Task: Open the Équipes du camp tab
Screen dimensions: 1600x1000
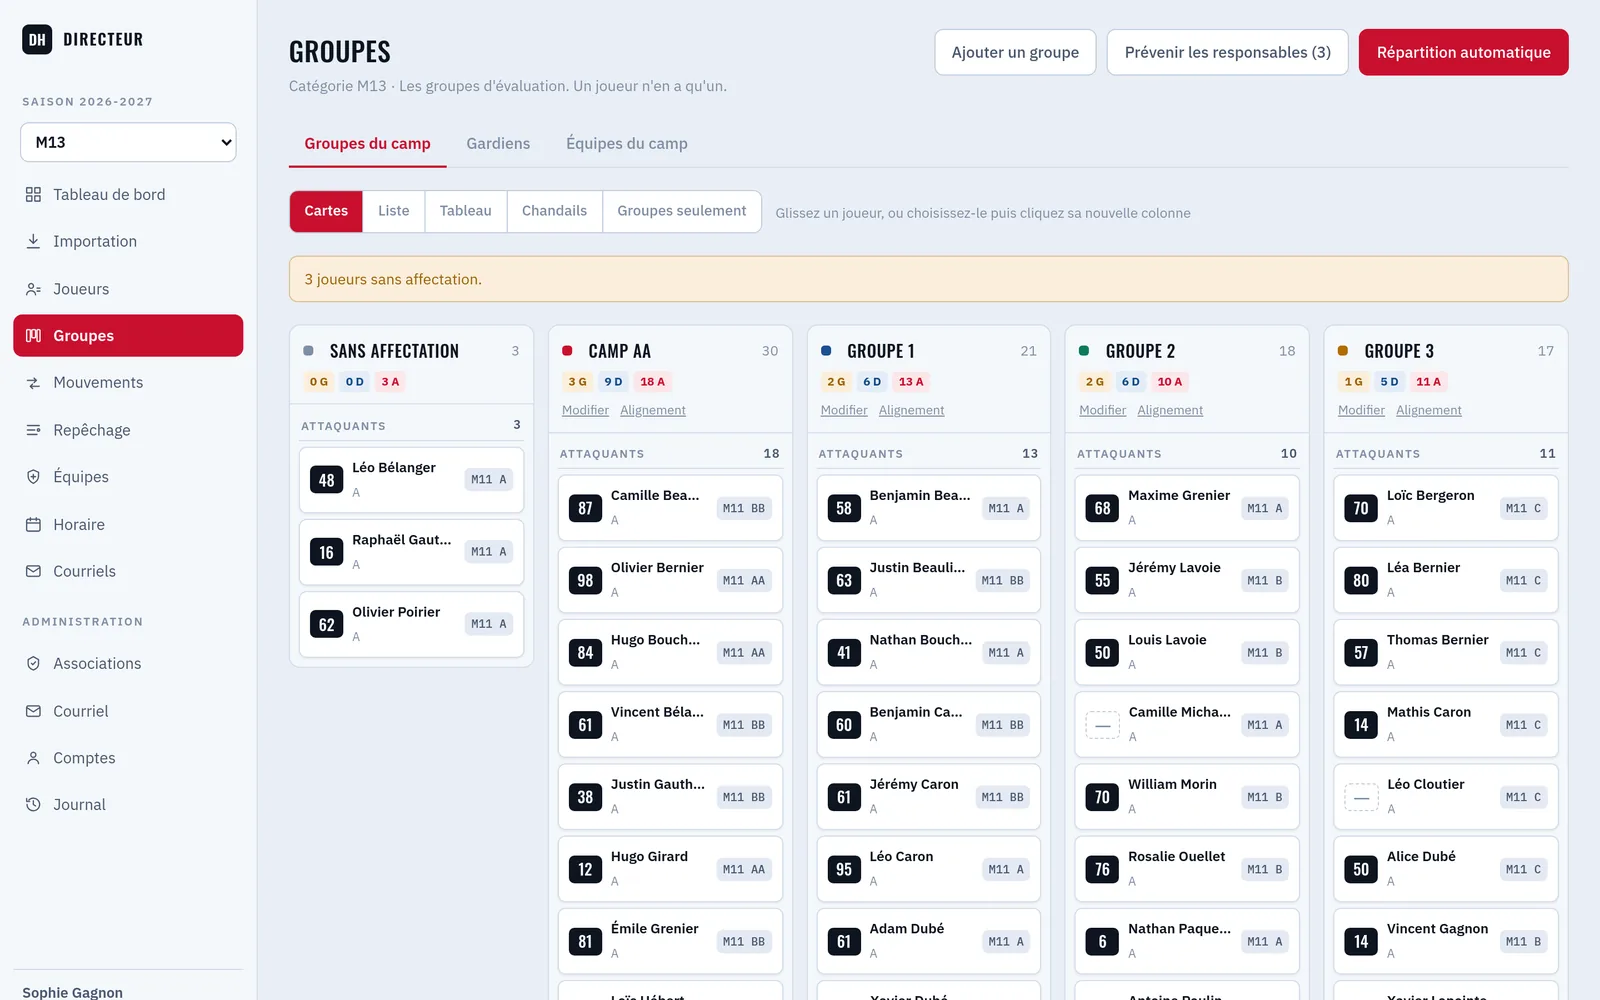Action: click(x=627, y=144)
